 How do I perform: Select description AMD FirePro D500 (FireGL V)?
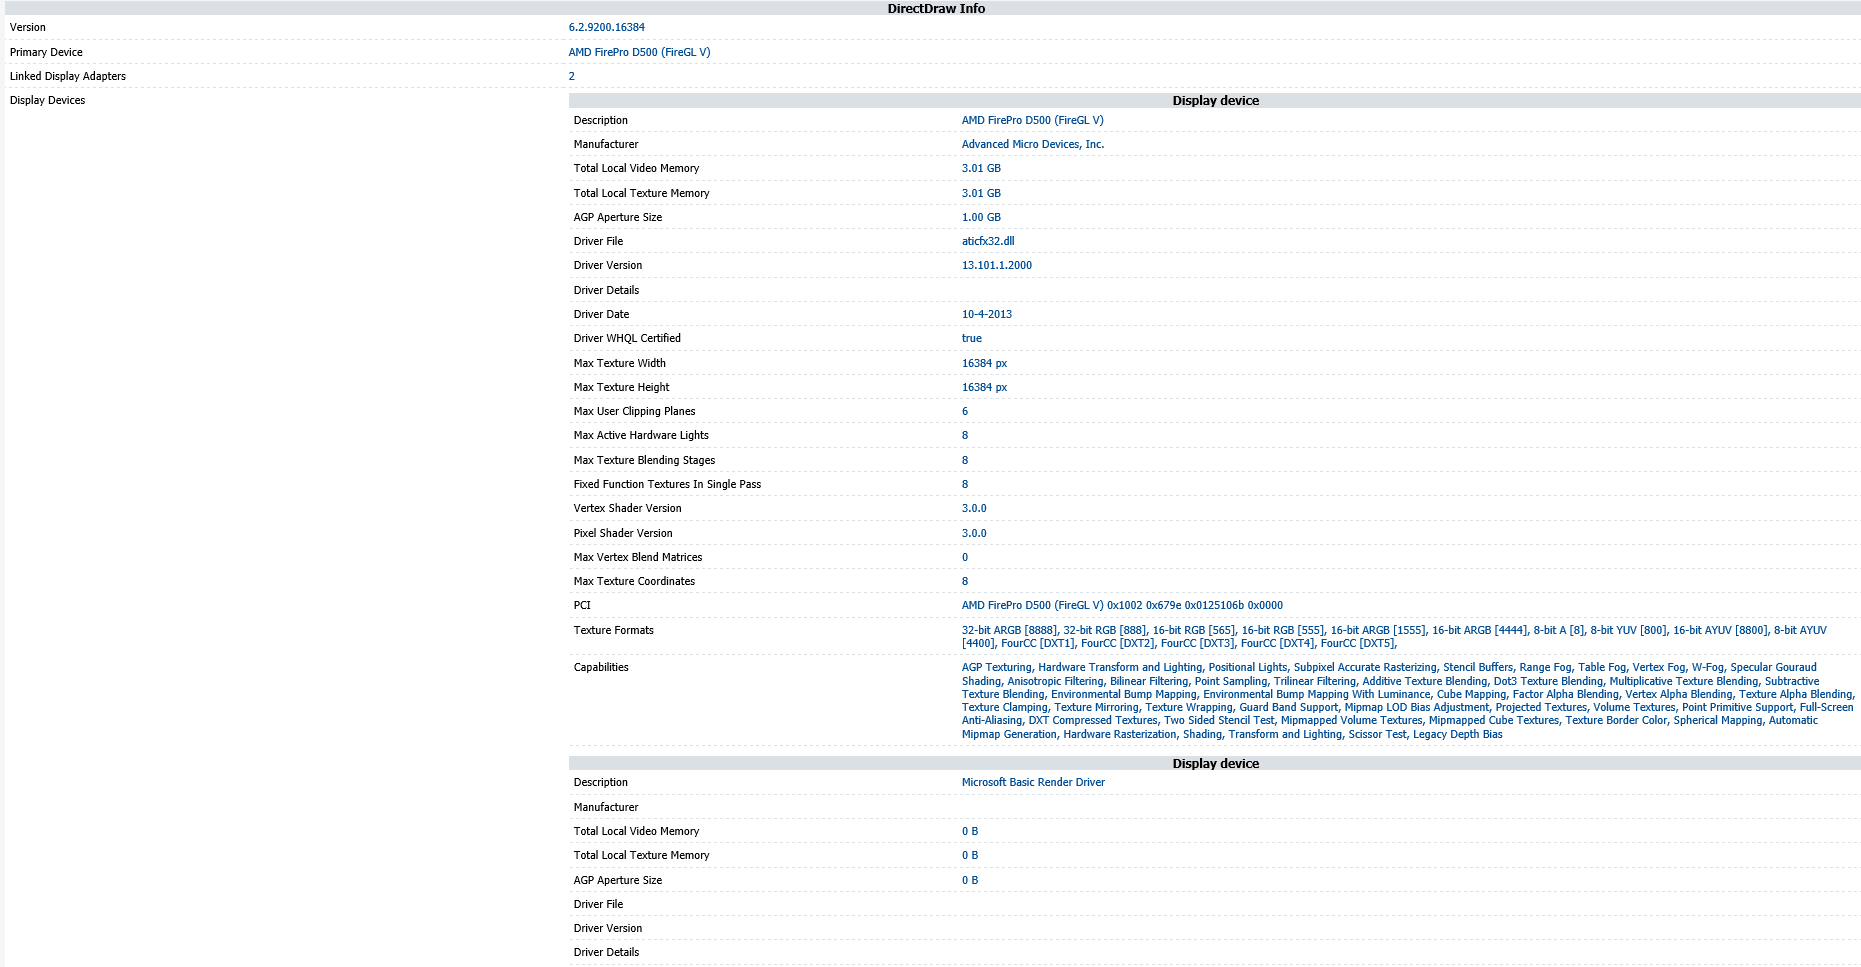(x=1033, y=120)
